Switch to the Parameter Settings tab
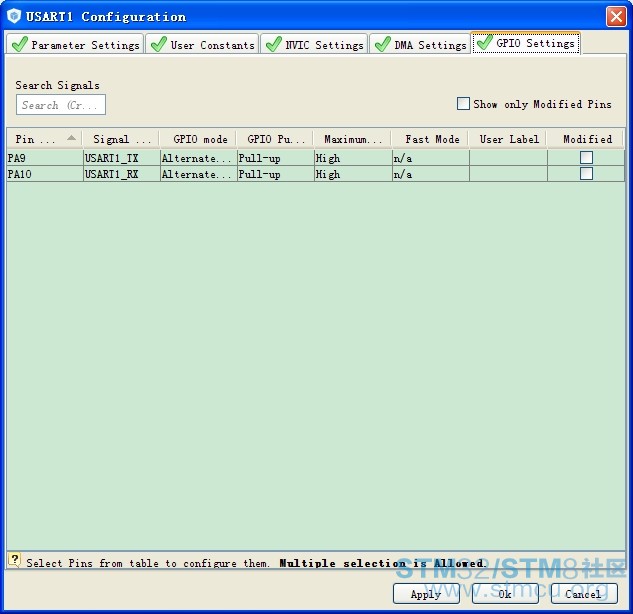Image resolution: width=633 pixels, height=614 pixels. (x=75, y=44)
